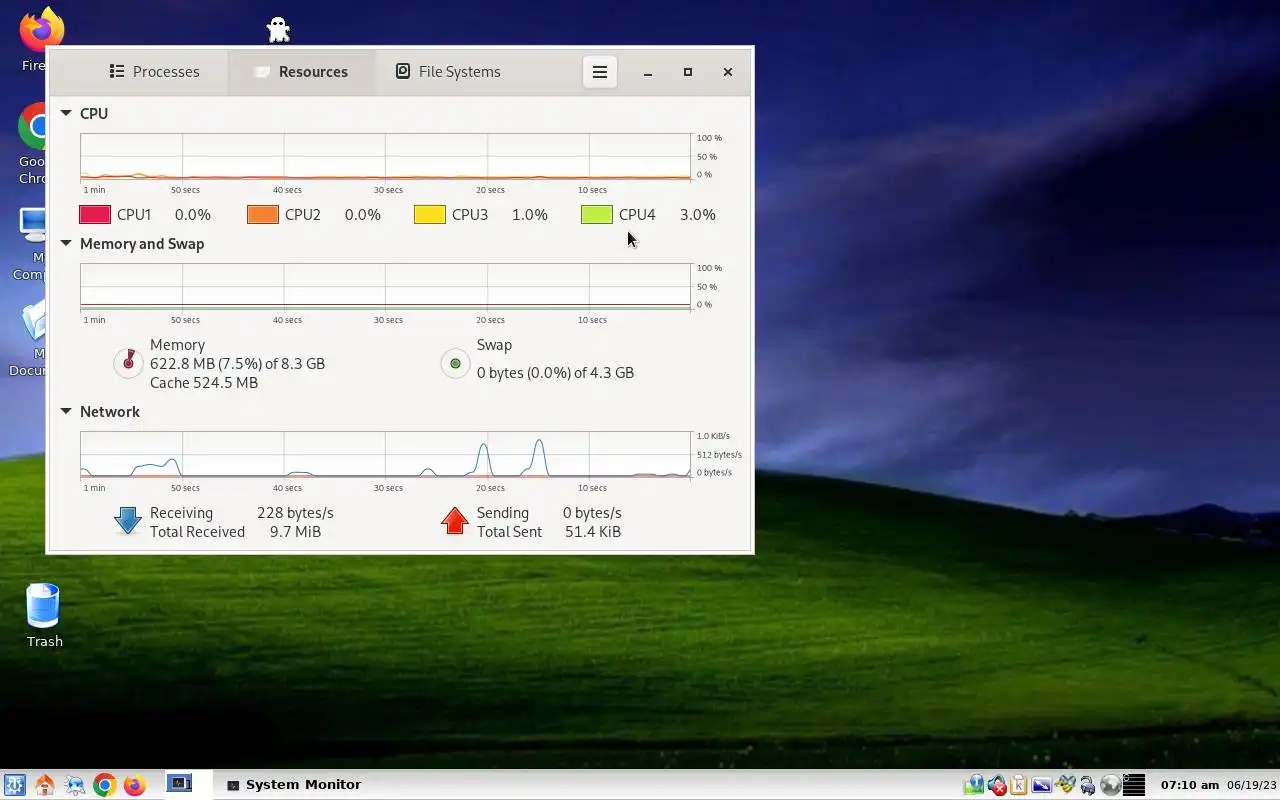The height and width of the screenshot is (800, 1280).
Task: Click the orange CPU2 color swatch
Action: pyautogui.click(x=263, y=214)
